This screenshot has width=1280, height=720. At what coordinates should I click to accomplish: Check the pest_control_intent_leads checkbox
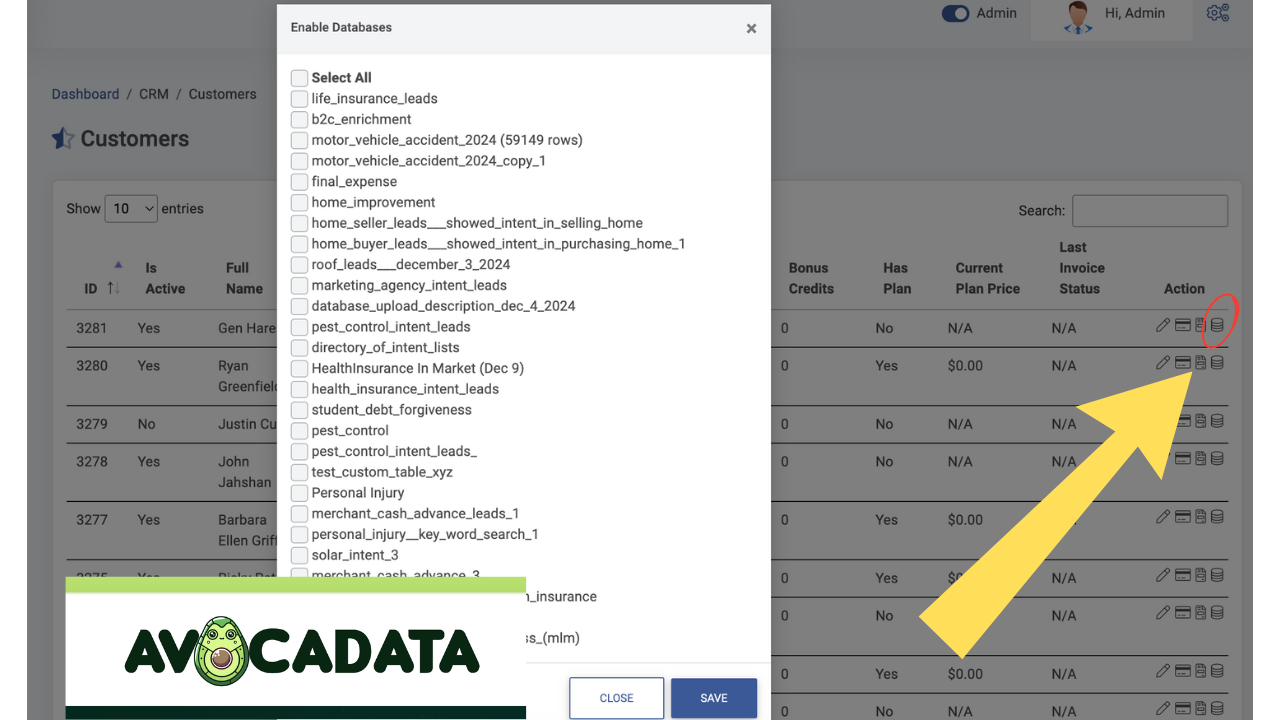click(299, 326)
